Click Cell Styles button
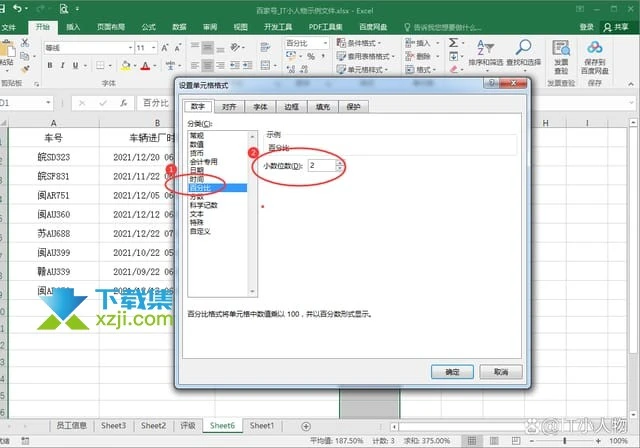Screen dimensions: 640x448 [362, 70]
